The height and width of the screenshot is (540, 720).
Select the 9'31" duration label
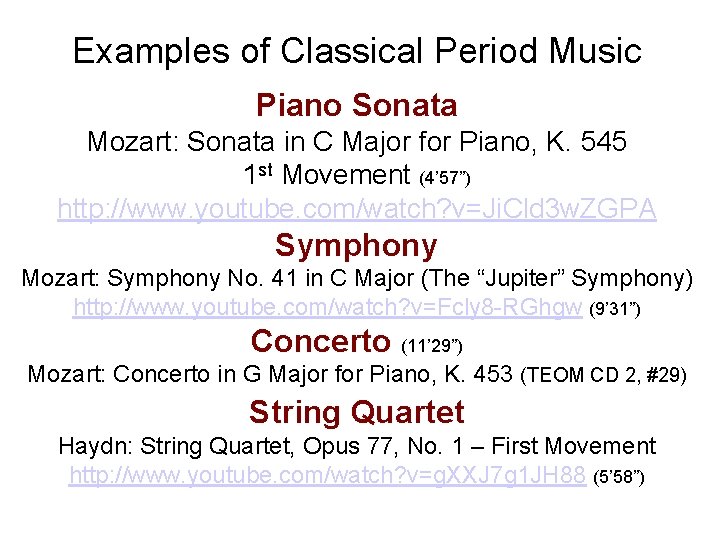[x=615, y=309]
